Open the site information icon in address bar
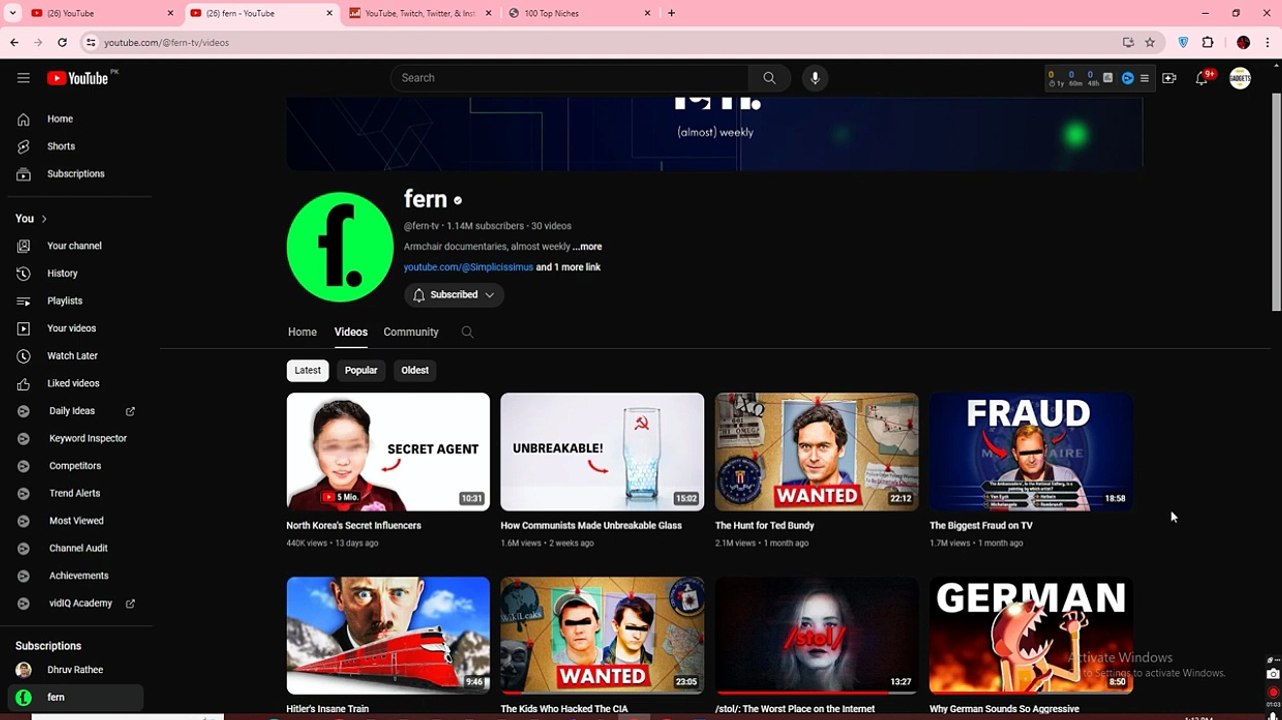This screenshot has height=720, width=1282. 90,42
